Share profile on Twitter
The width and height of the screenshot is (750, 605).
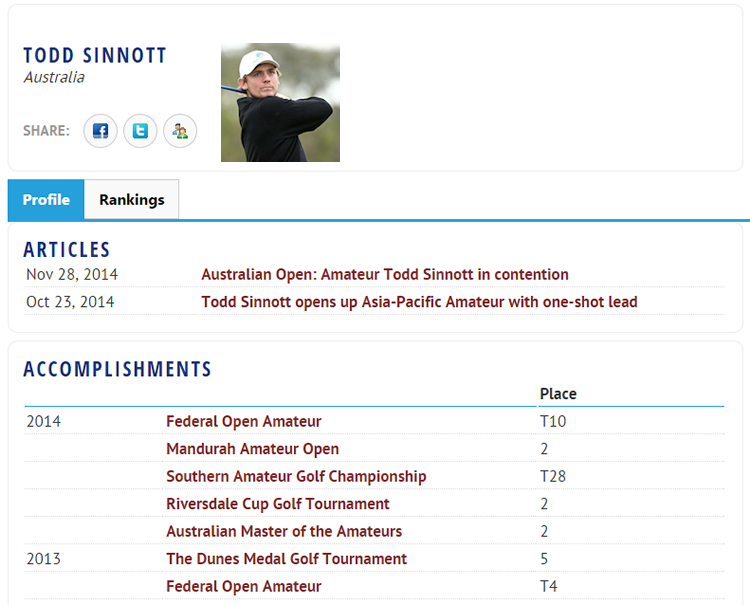coord(140,131)
